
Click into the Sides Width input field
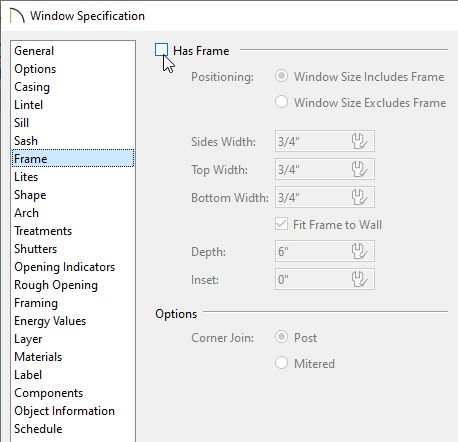coord(325,141)
